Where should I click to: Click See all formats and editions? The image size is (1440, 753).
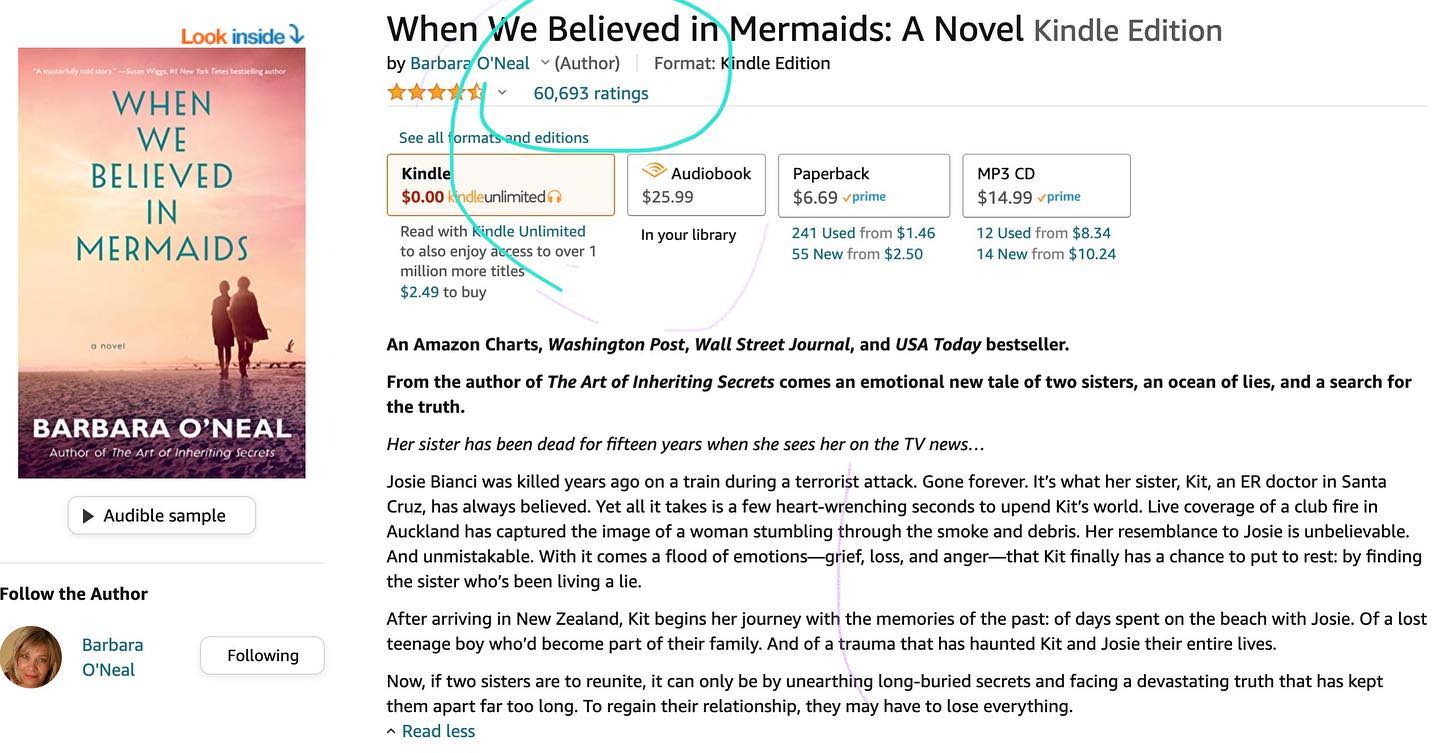[x=494, y=138]
